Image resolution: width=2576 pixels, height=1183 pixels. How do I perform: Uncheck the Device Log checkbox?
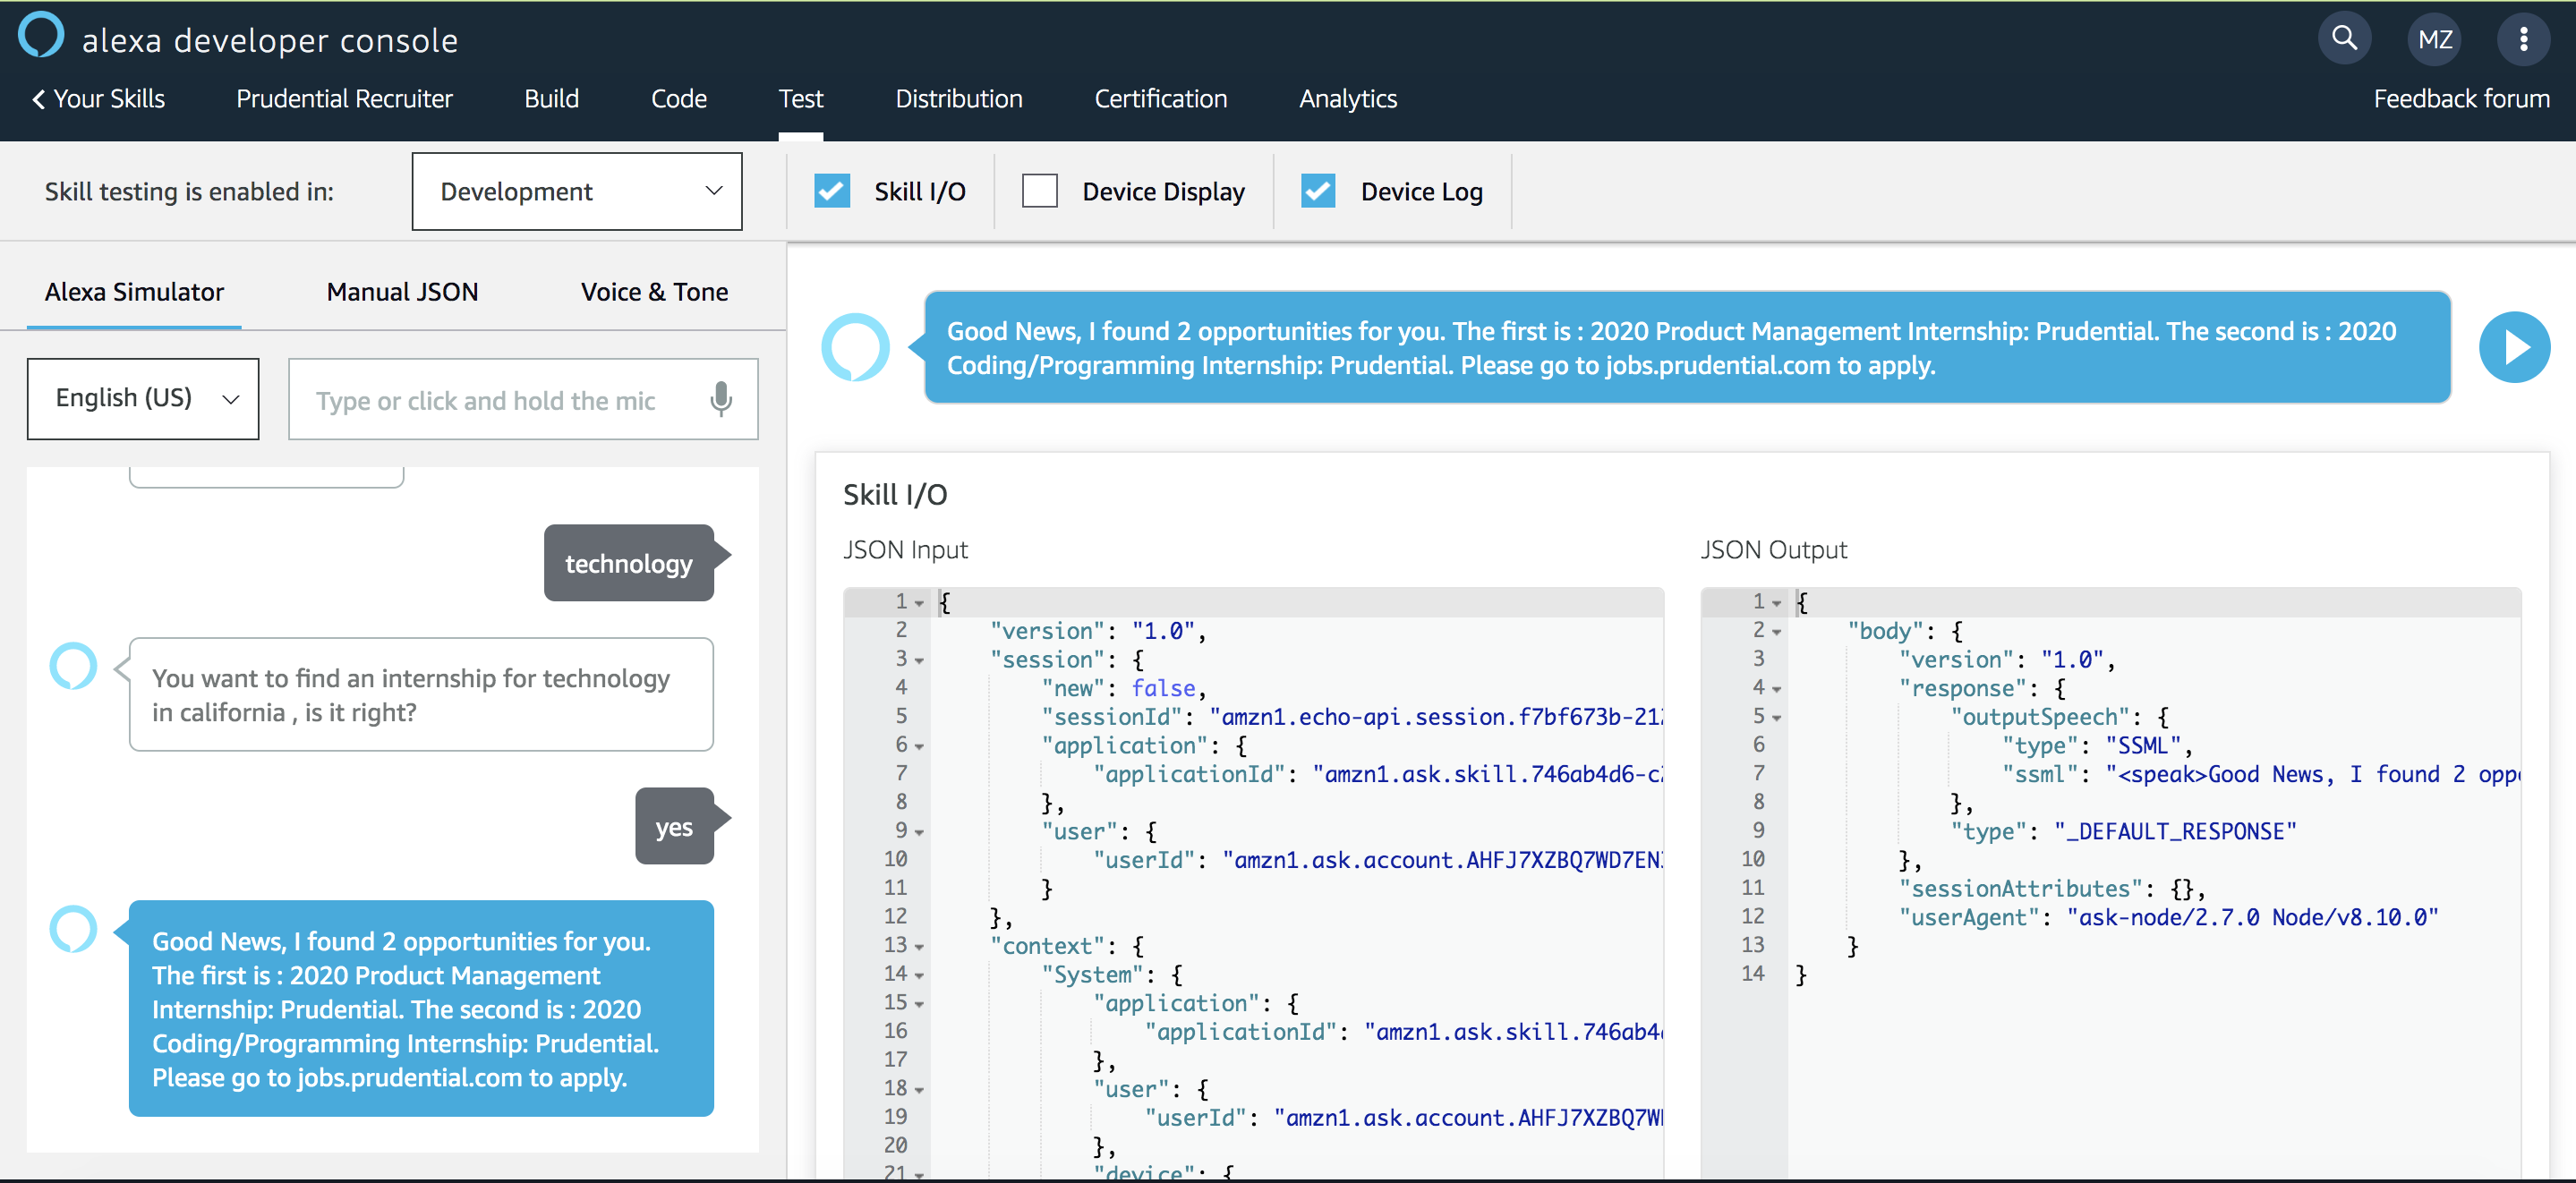(x=1317, y=191)
